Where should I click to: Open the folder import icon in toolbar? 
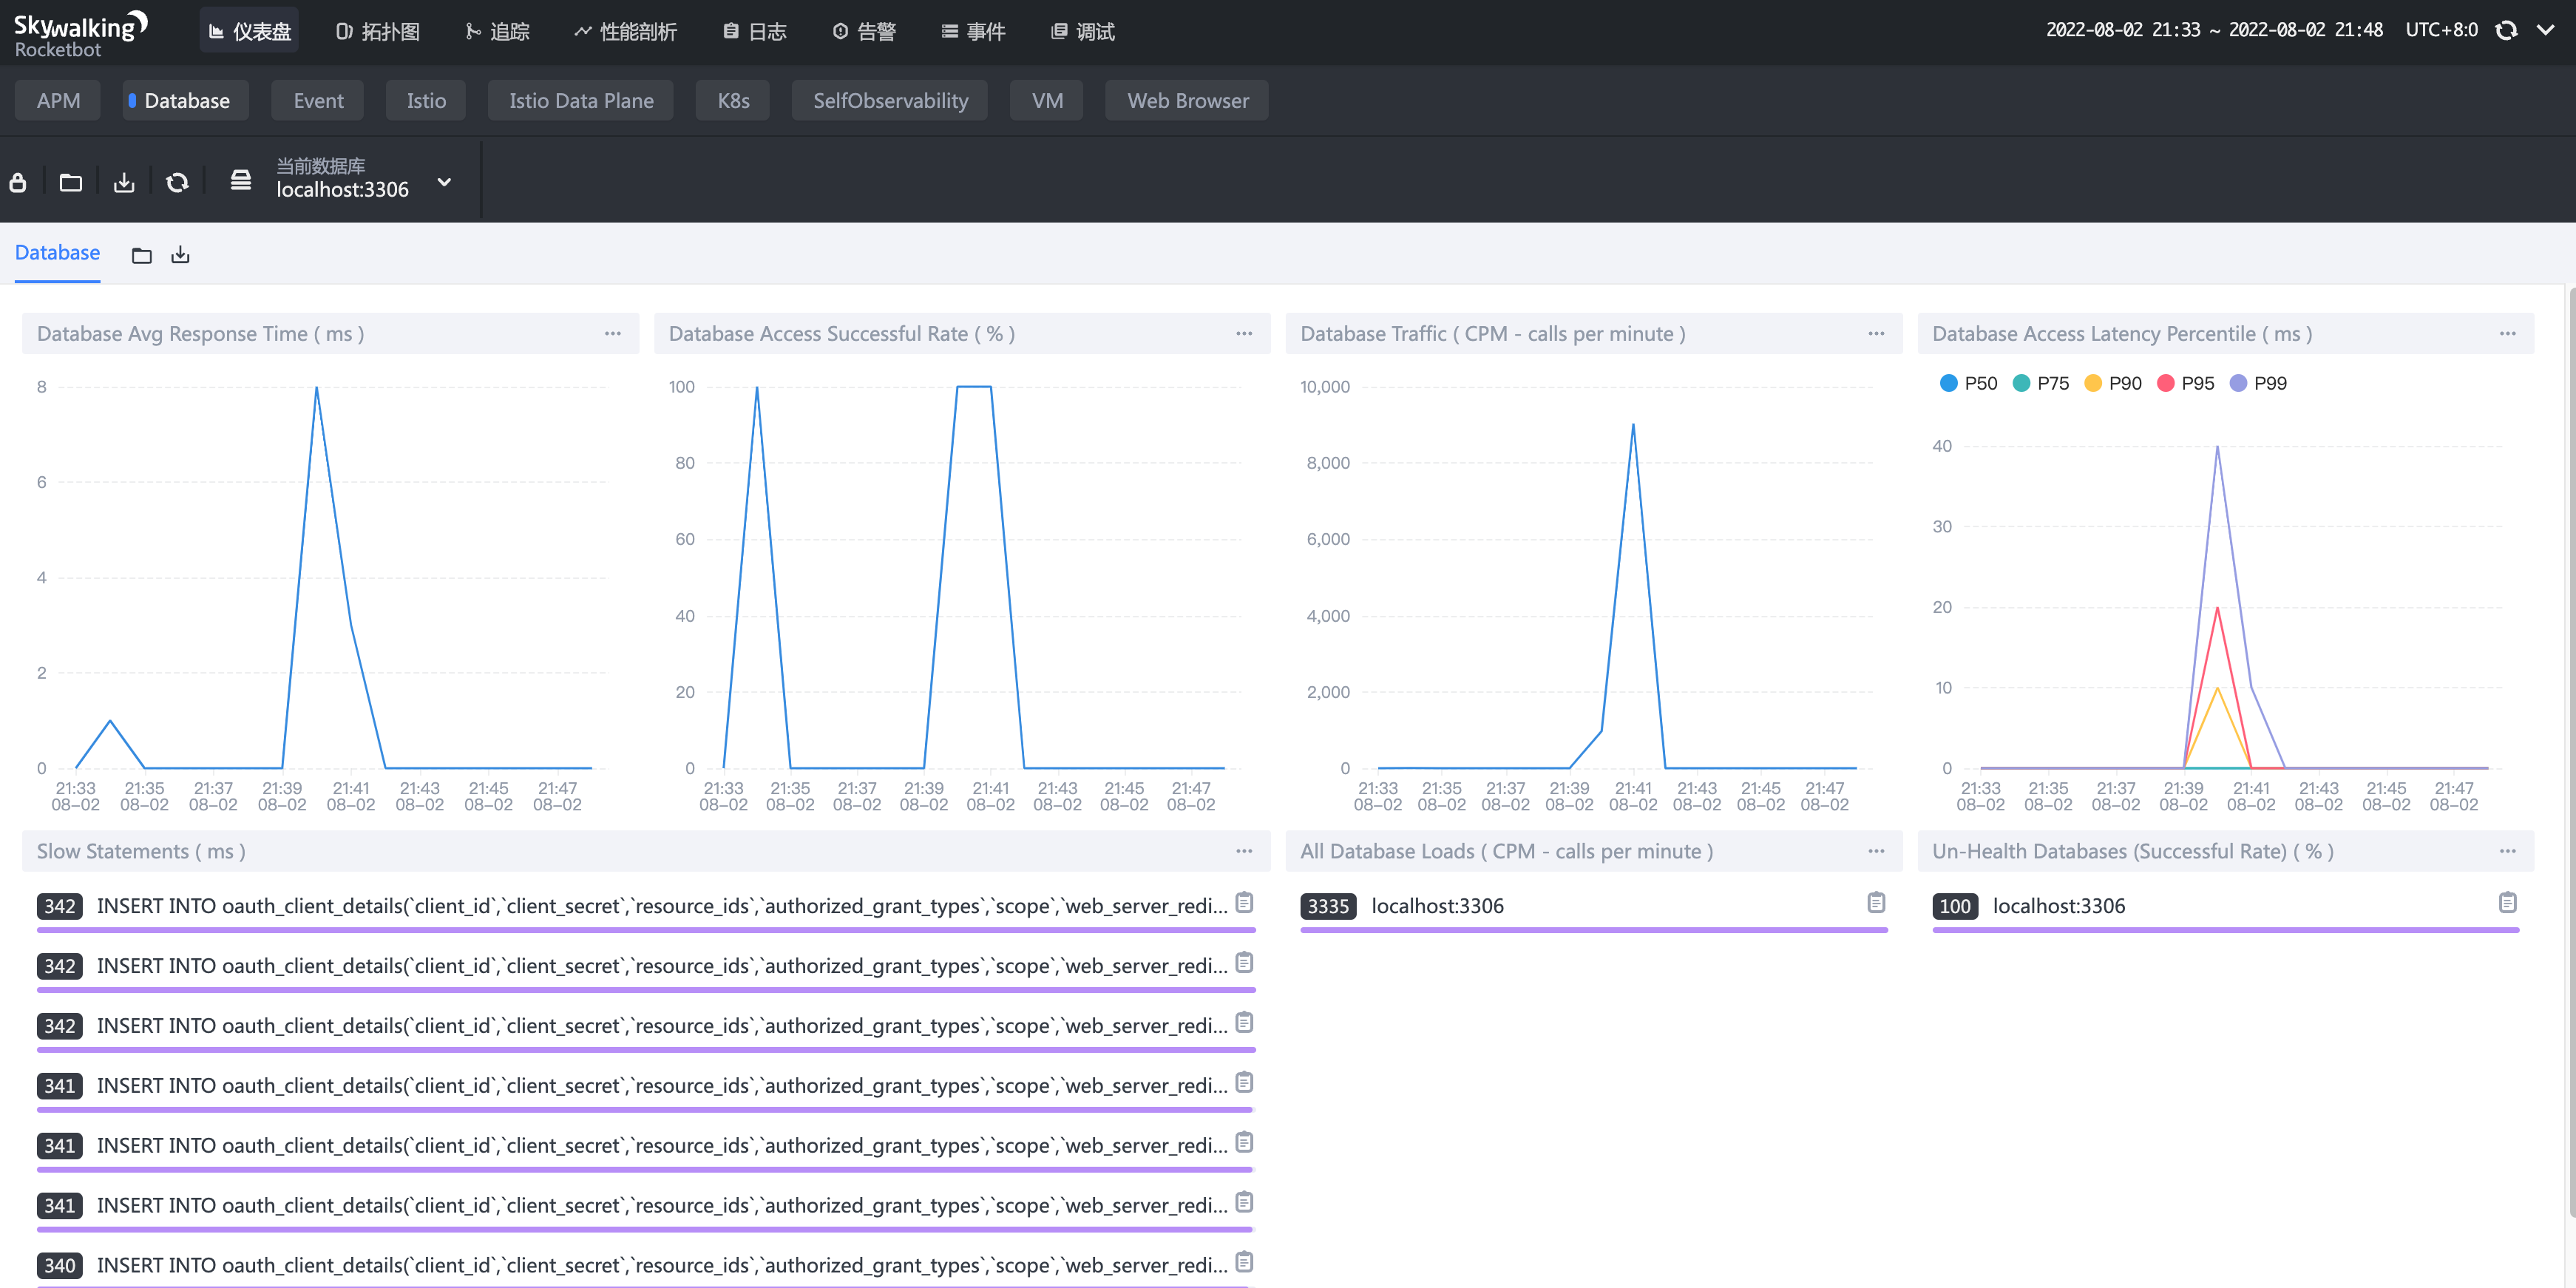71,182
